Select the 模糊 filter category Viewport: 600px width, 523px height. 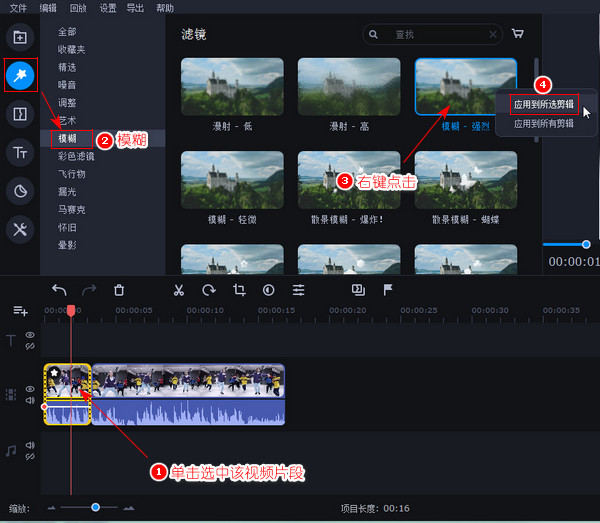coord(67,138)
